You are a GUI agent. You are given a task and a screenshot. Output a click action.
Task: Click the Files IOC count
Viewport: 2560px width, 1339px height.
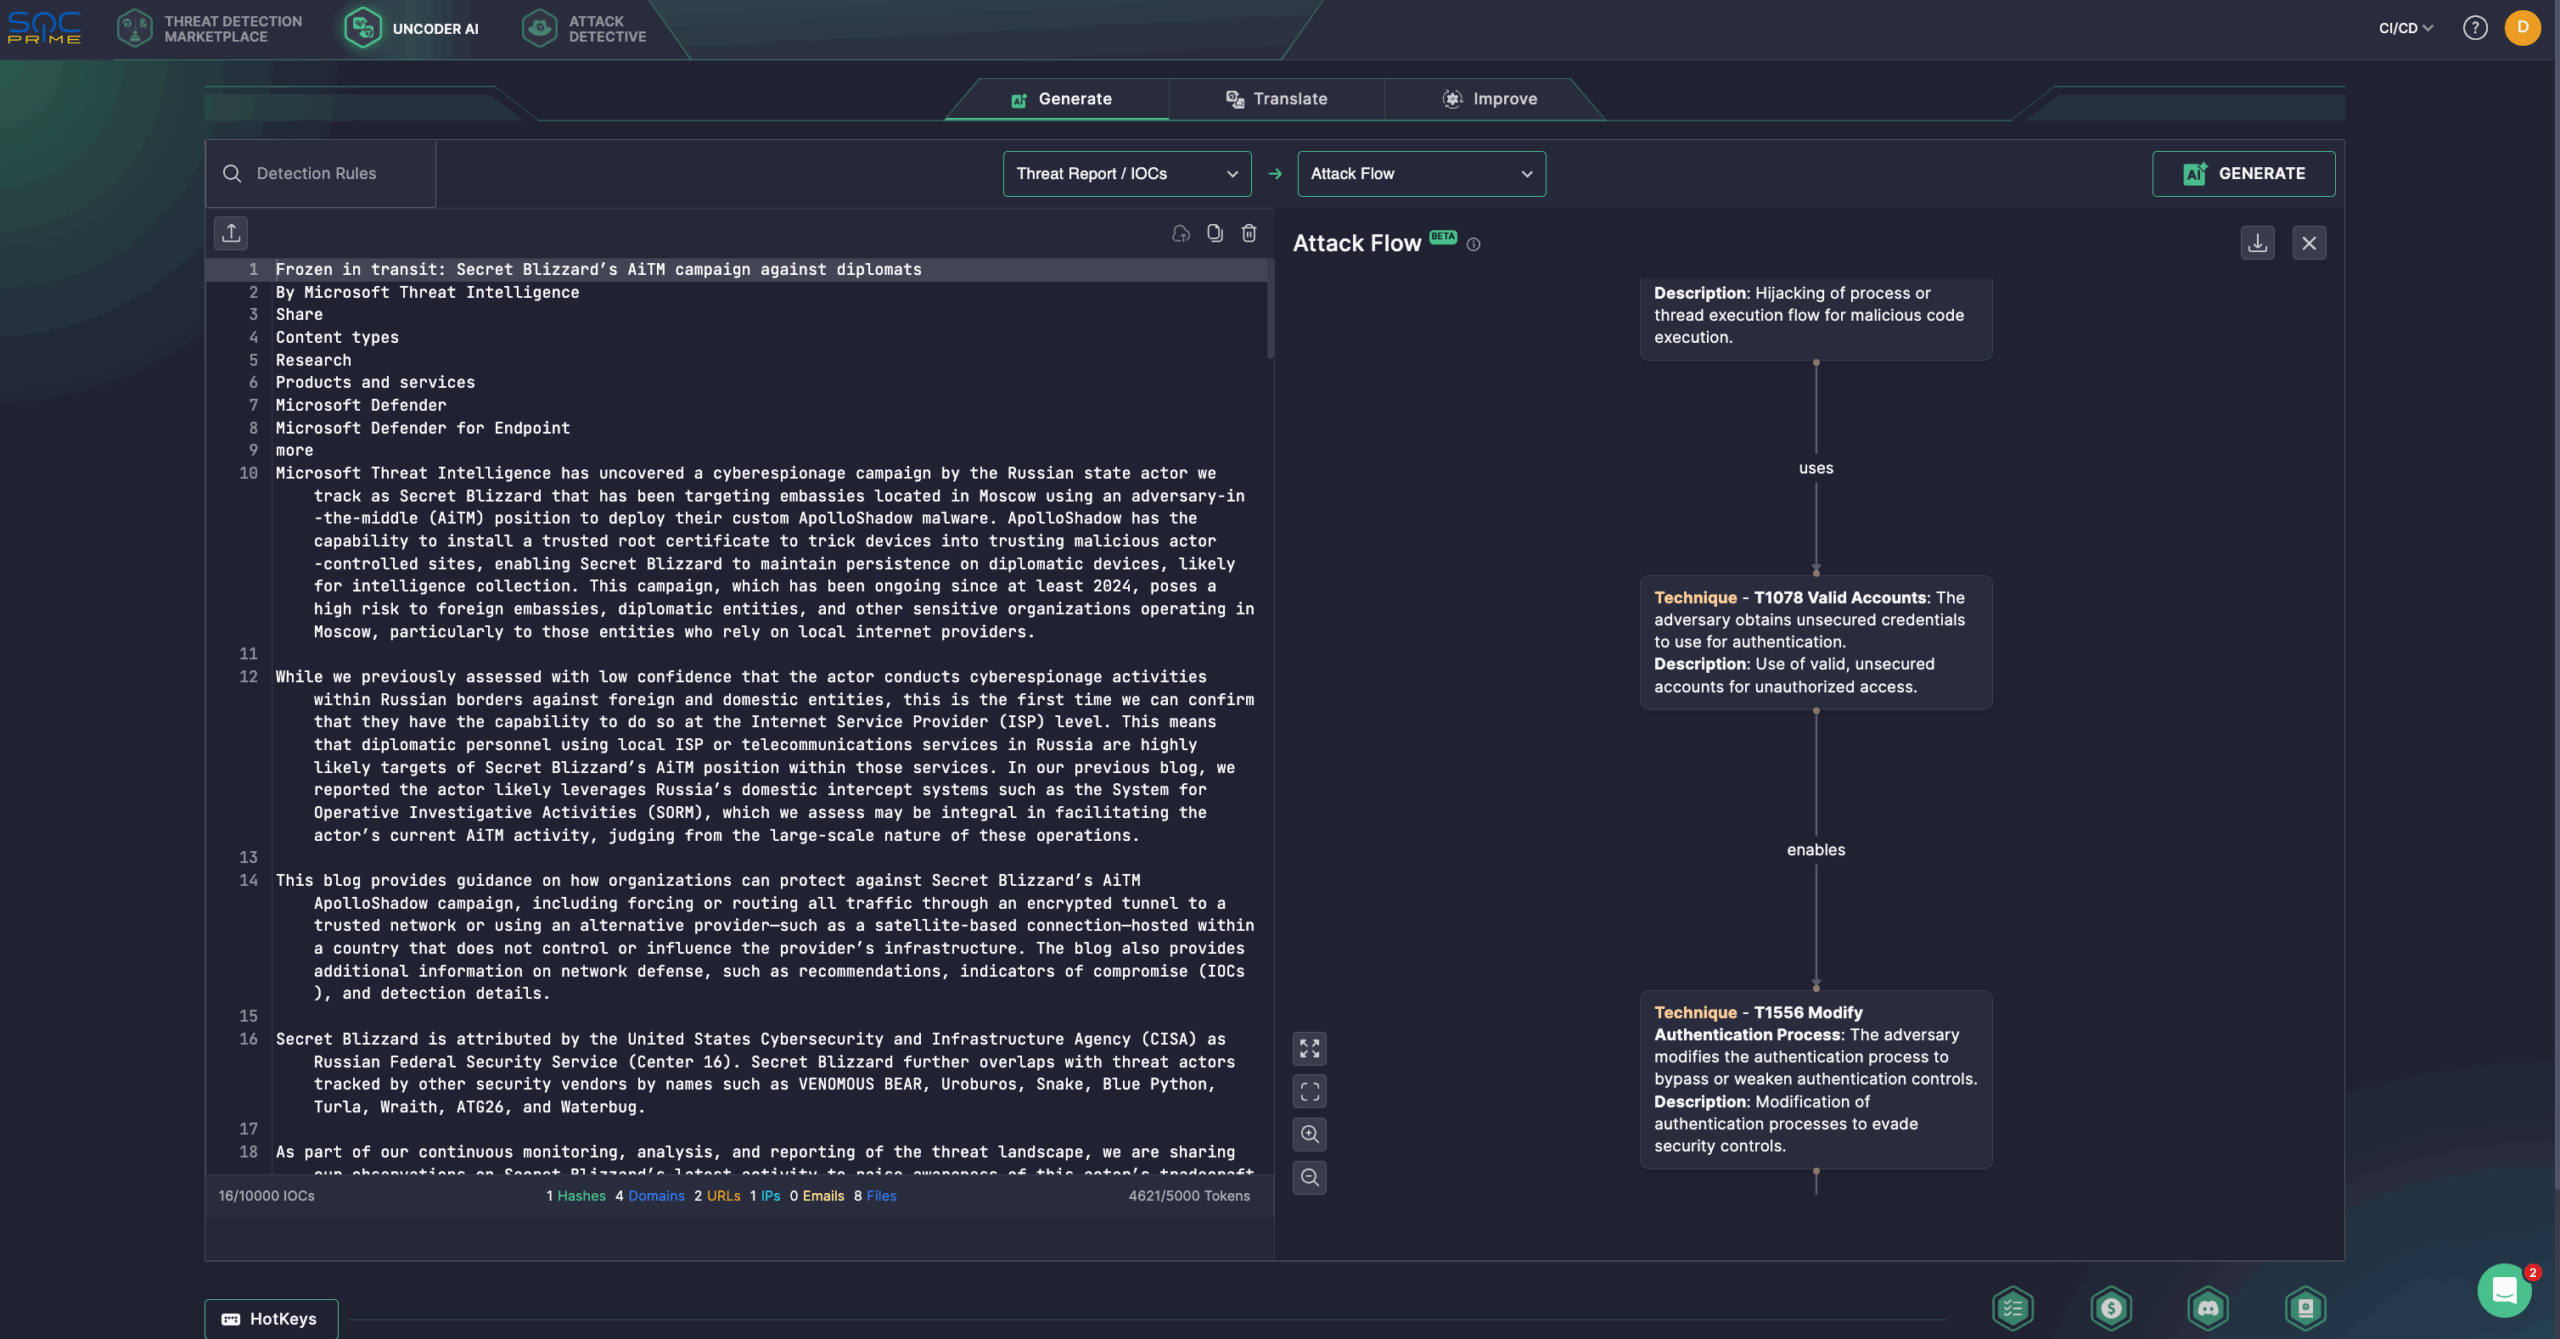tap(875, 1196)
